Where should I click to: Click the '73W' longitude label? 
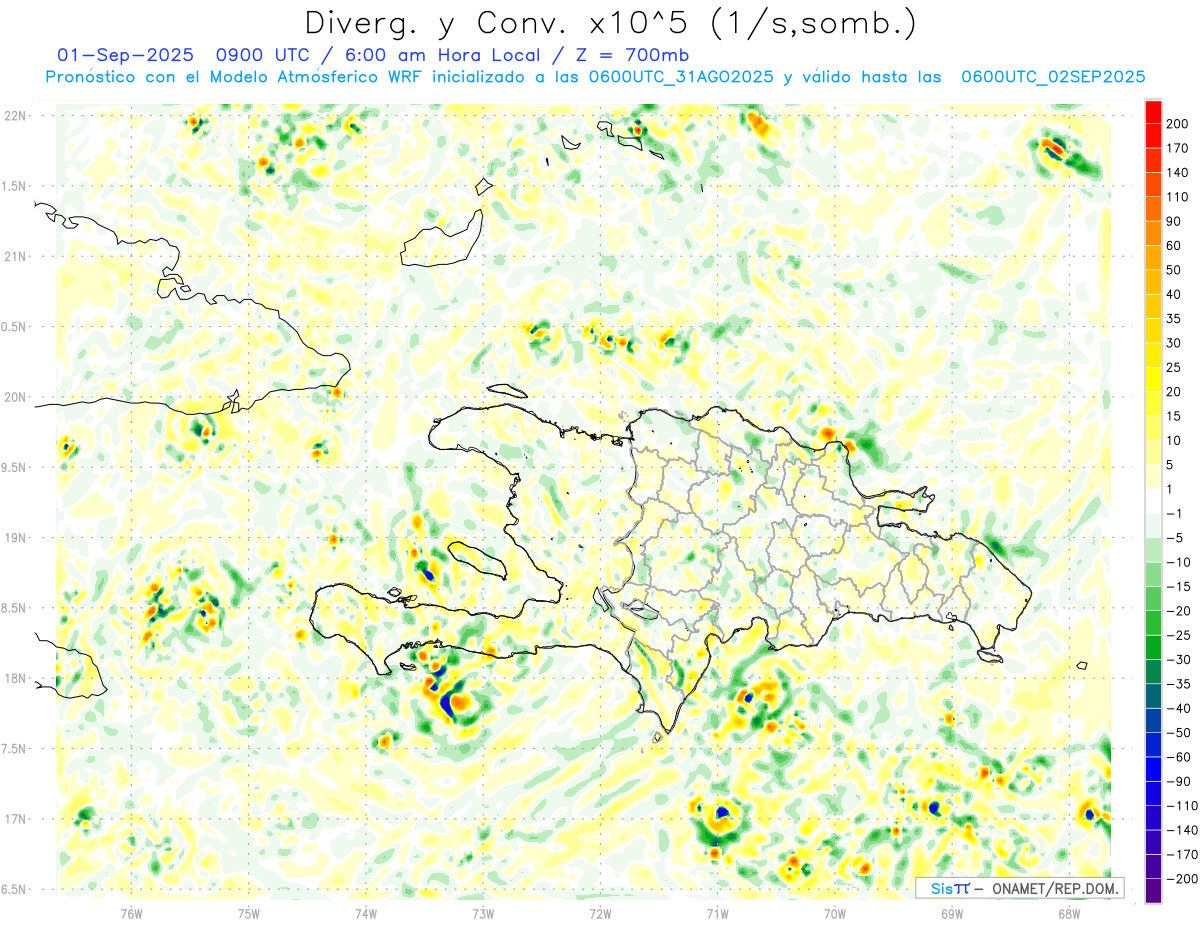[483, 914]
